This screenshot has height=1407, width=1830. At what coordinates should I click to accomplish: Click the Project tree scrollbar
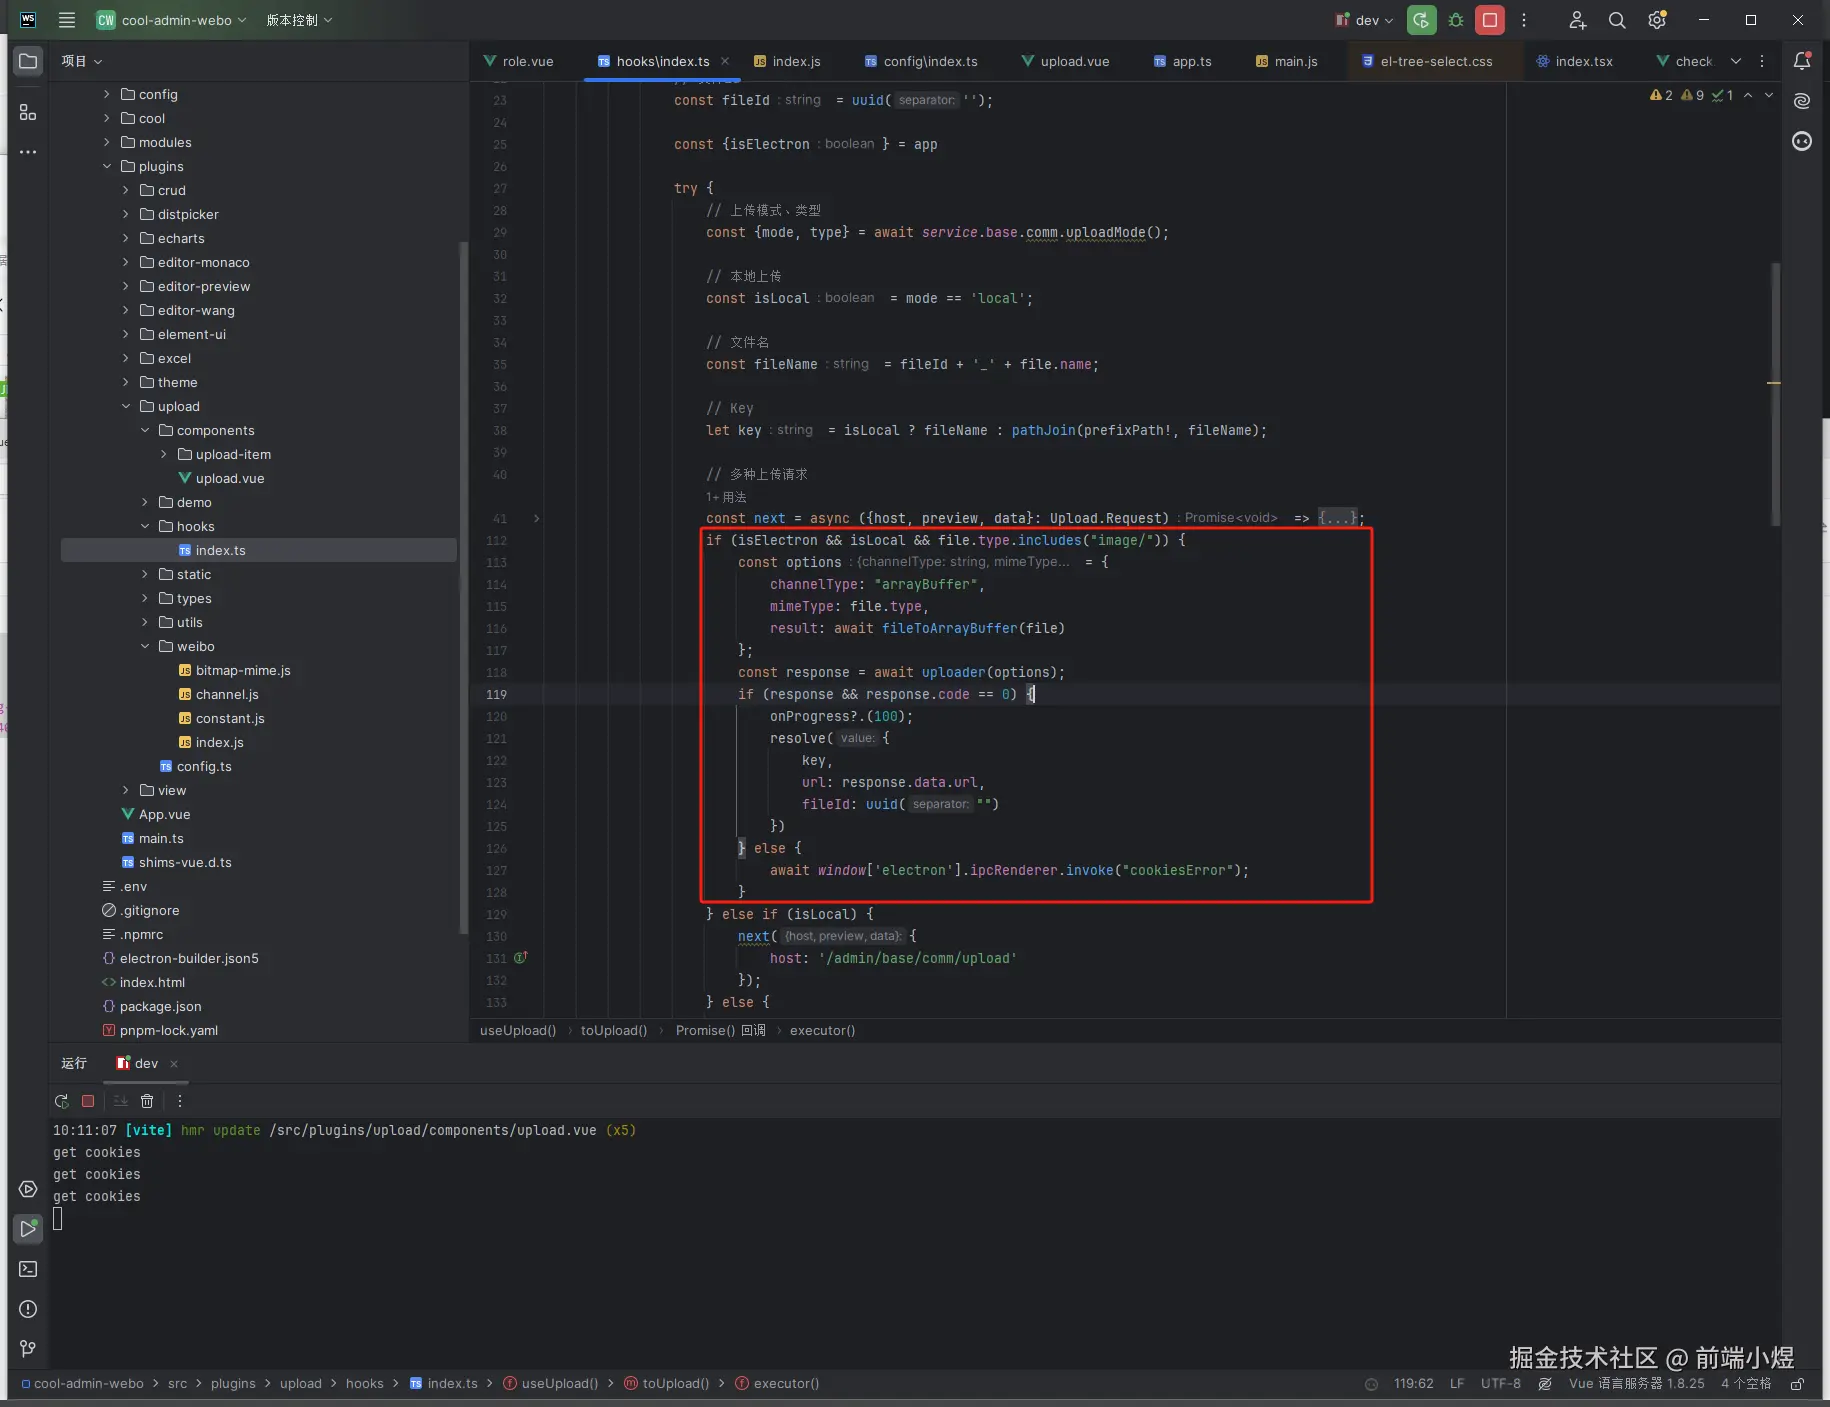coord(463,588)
